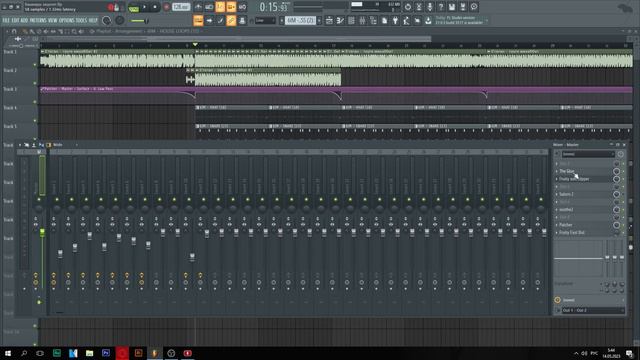
Task: Open the Playlist view from toolbar
Action: [329, 20]
